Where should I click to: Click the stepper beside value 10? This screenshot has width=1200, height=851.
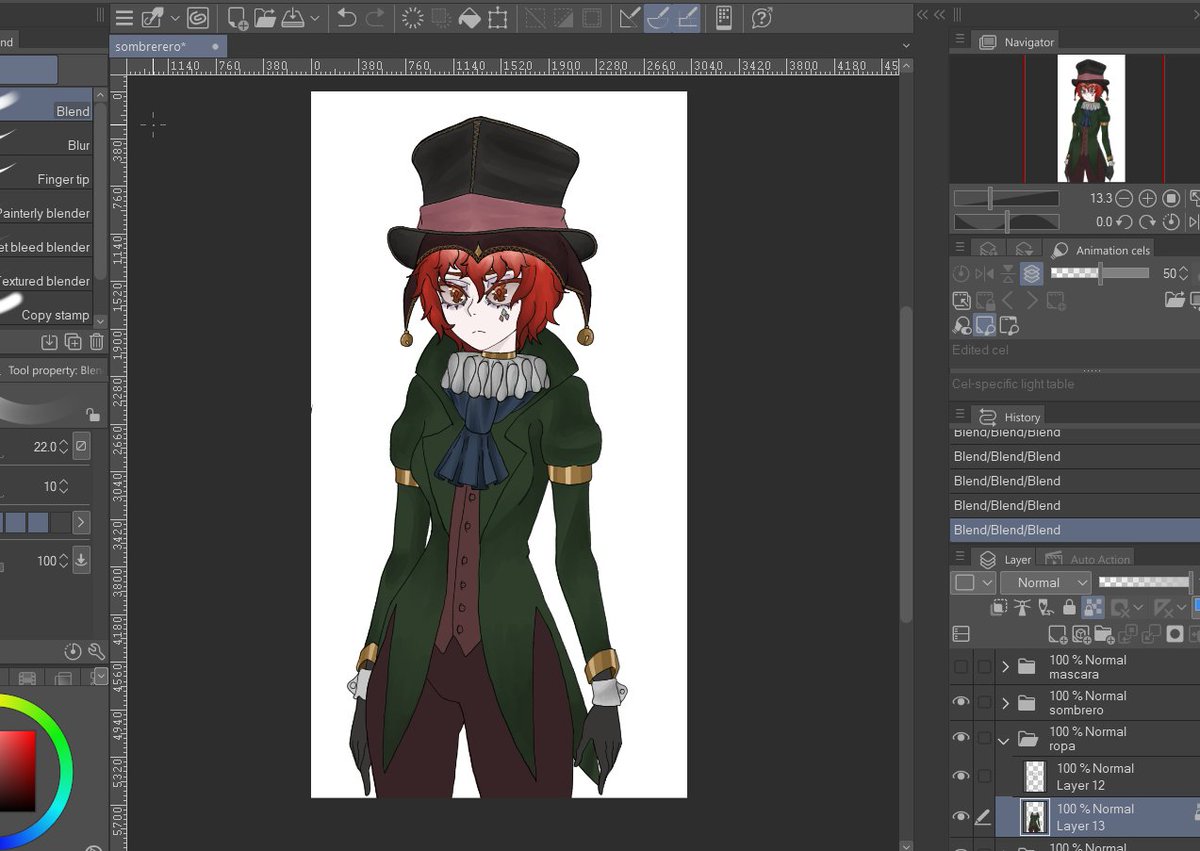(x=64, y=486)
